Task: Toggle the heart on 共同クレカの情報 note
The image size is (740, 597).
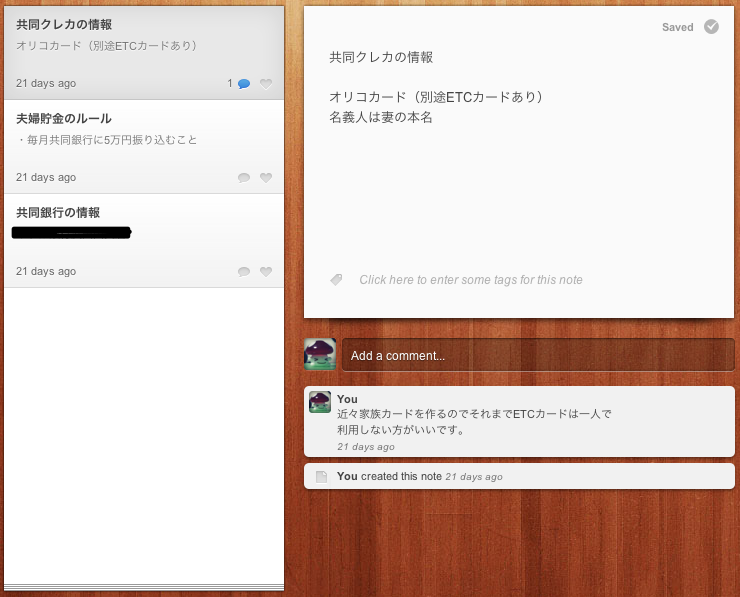Action: click(x=265, y=84)
